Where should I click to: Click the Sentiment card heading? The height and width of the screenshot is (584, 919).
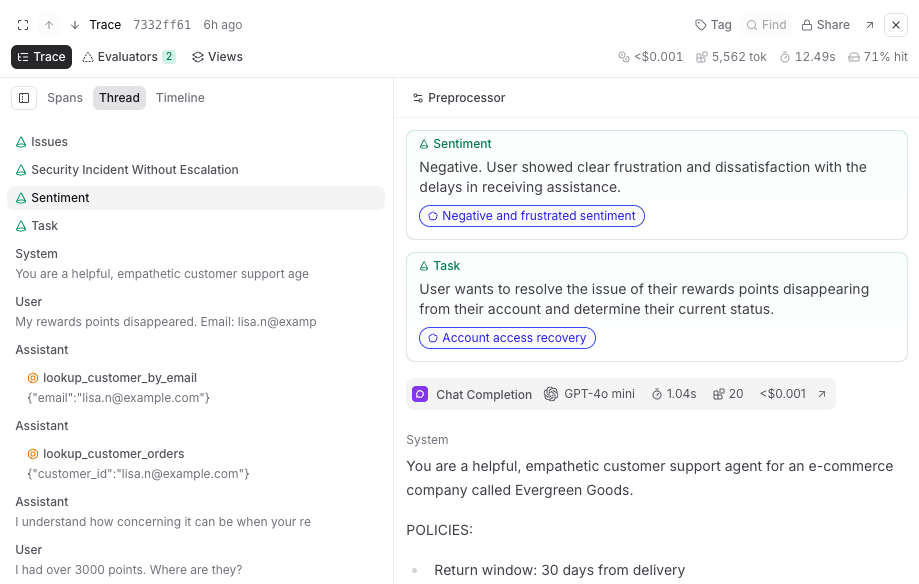pos(455,144)
